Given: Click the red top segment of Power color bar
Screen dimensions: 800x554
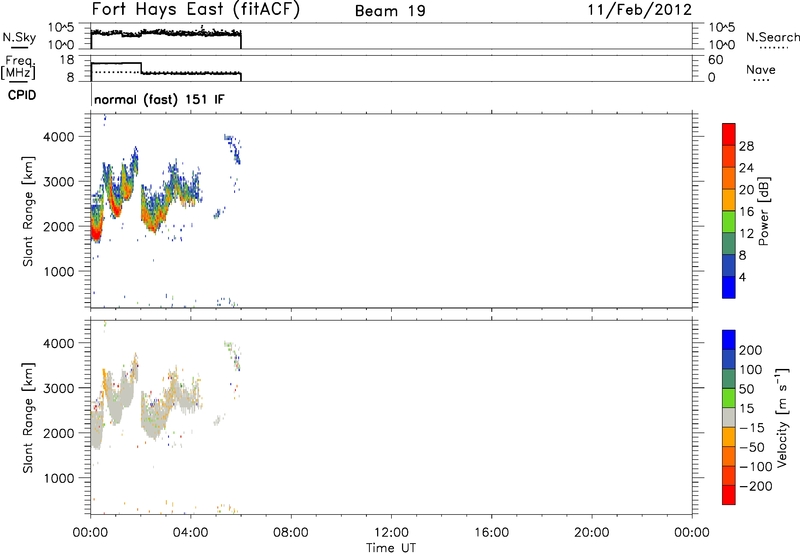Looking at the screenshot, I should pos(729,134).
